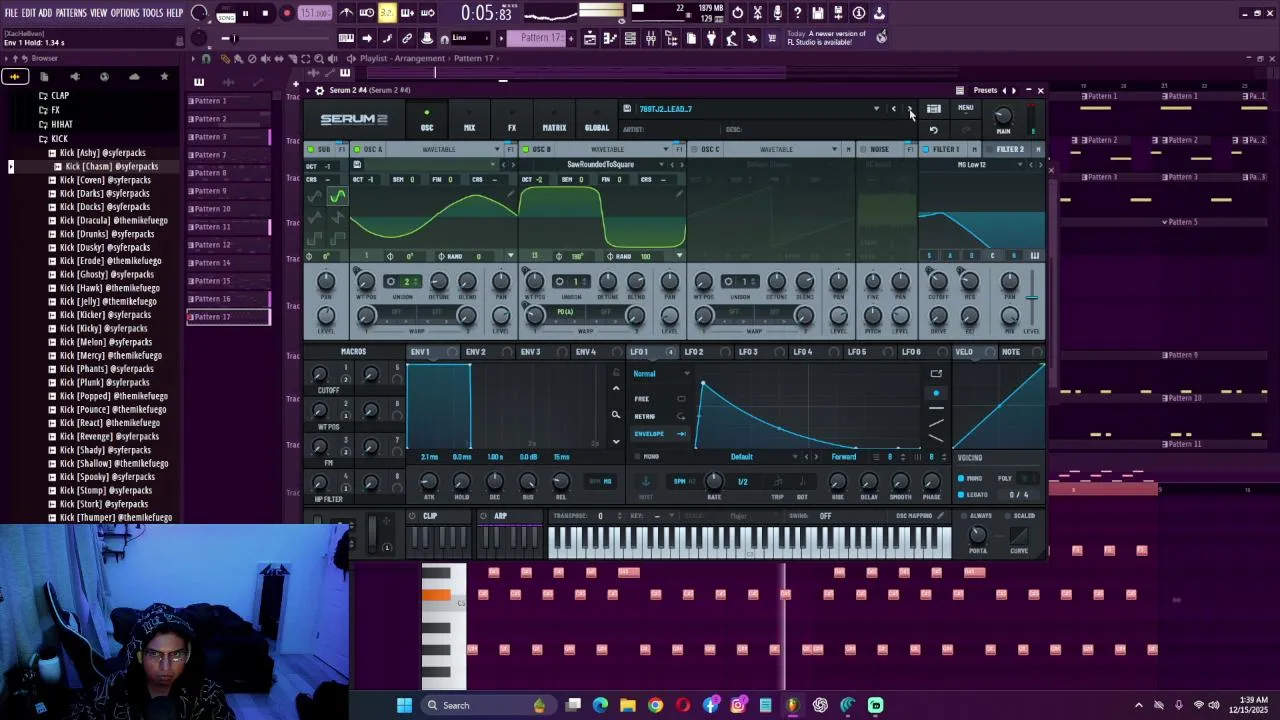The width and height of the screenshot is (1280, 720).
Task: Click the envelope zoom magnifier icon
Action: click(616, 414)
